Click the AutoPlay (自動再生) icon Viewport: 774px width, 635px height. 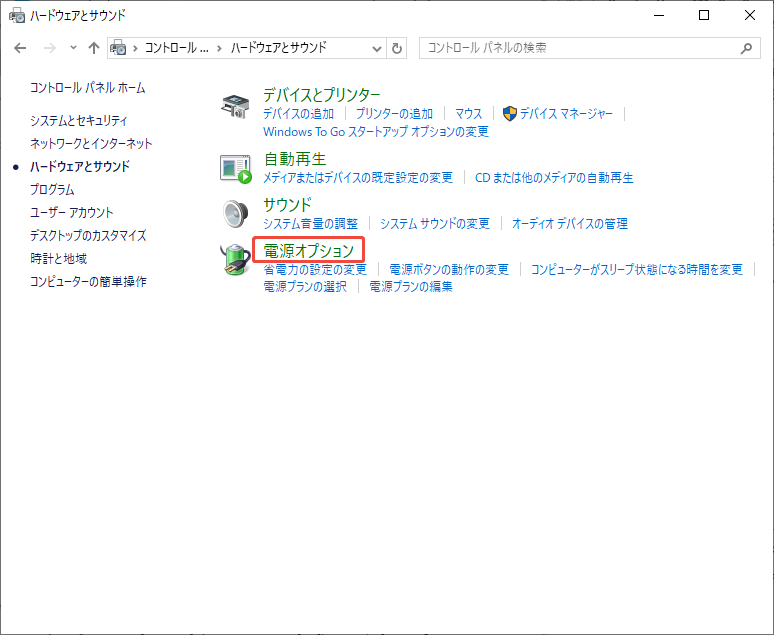click(236, 168)
